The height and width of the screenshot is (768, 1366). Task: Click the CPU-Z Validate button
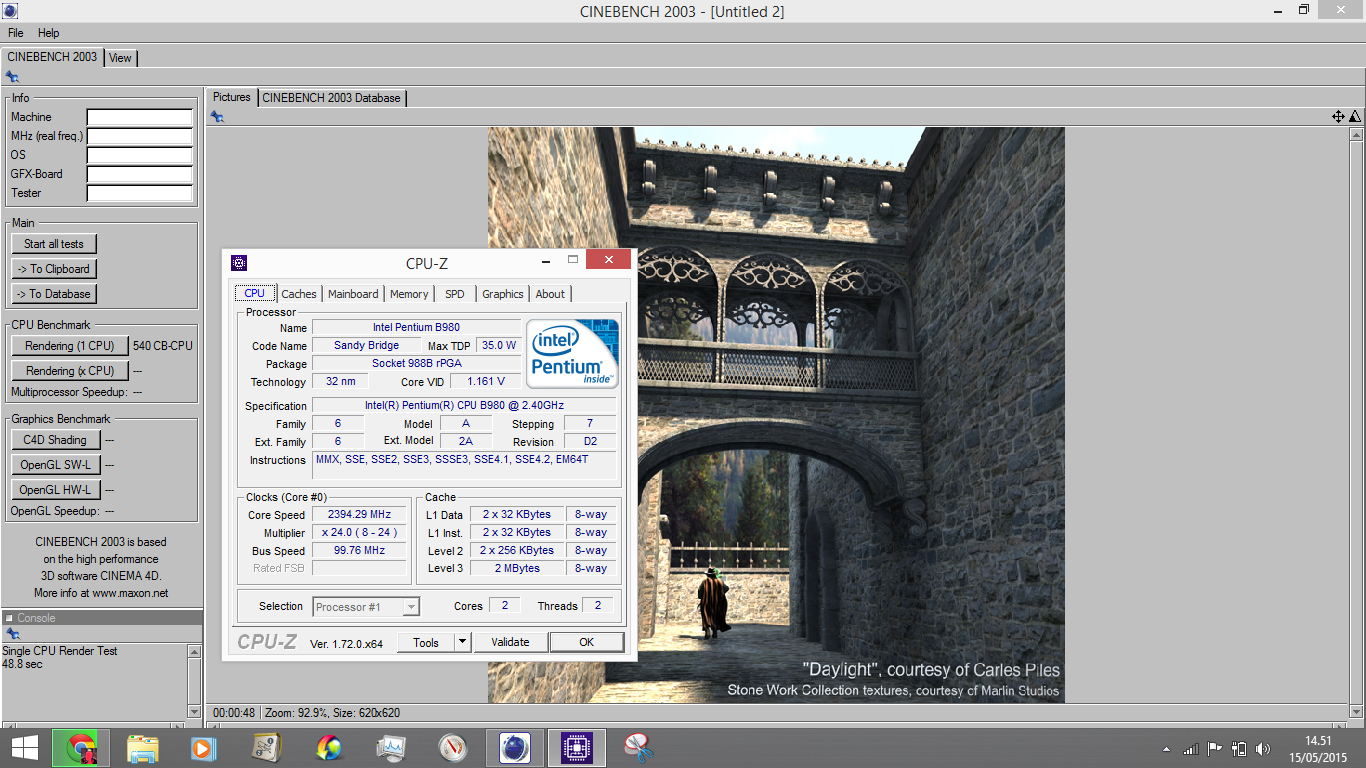coord(510,642)
